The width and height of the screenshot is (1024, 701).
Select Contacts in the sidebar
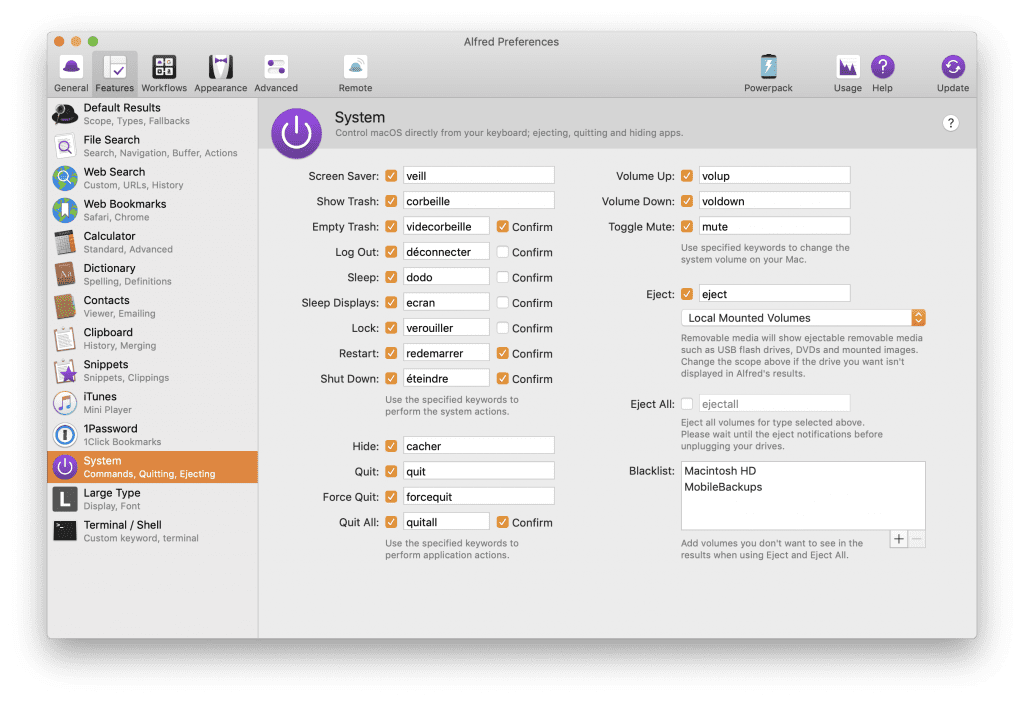pyautogui.click(x=153, y=306)
